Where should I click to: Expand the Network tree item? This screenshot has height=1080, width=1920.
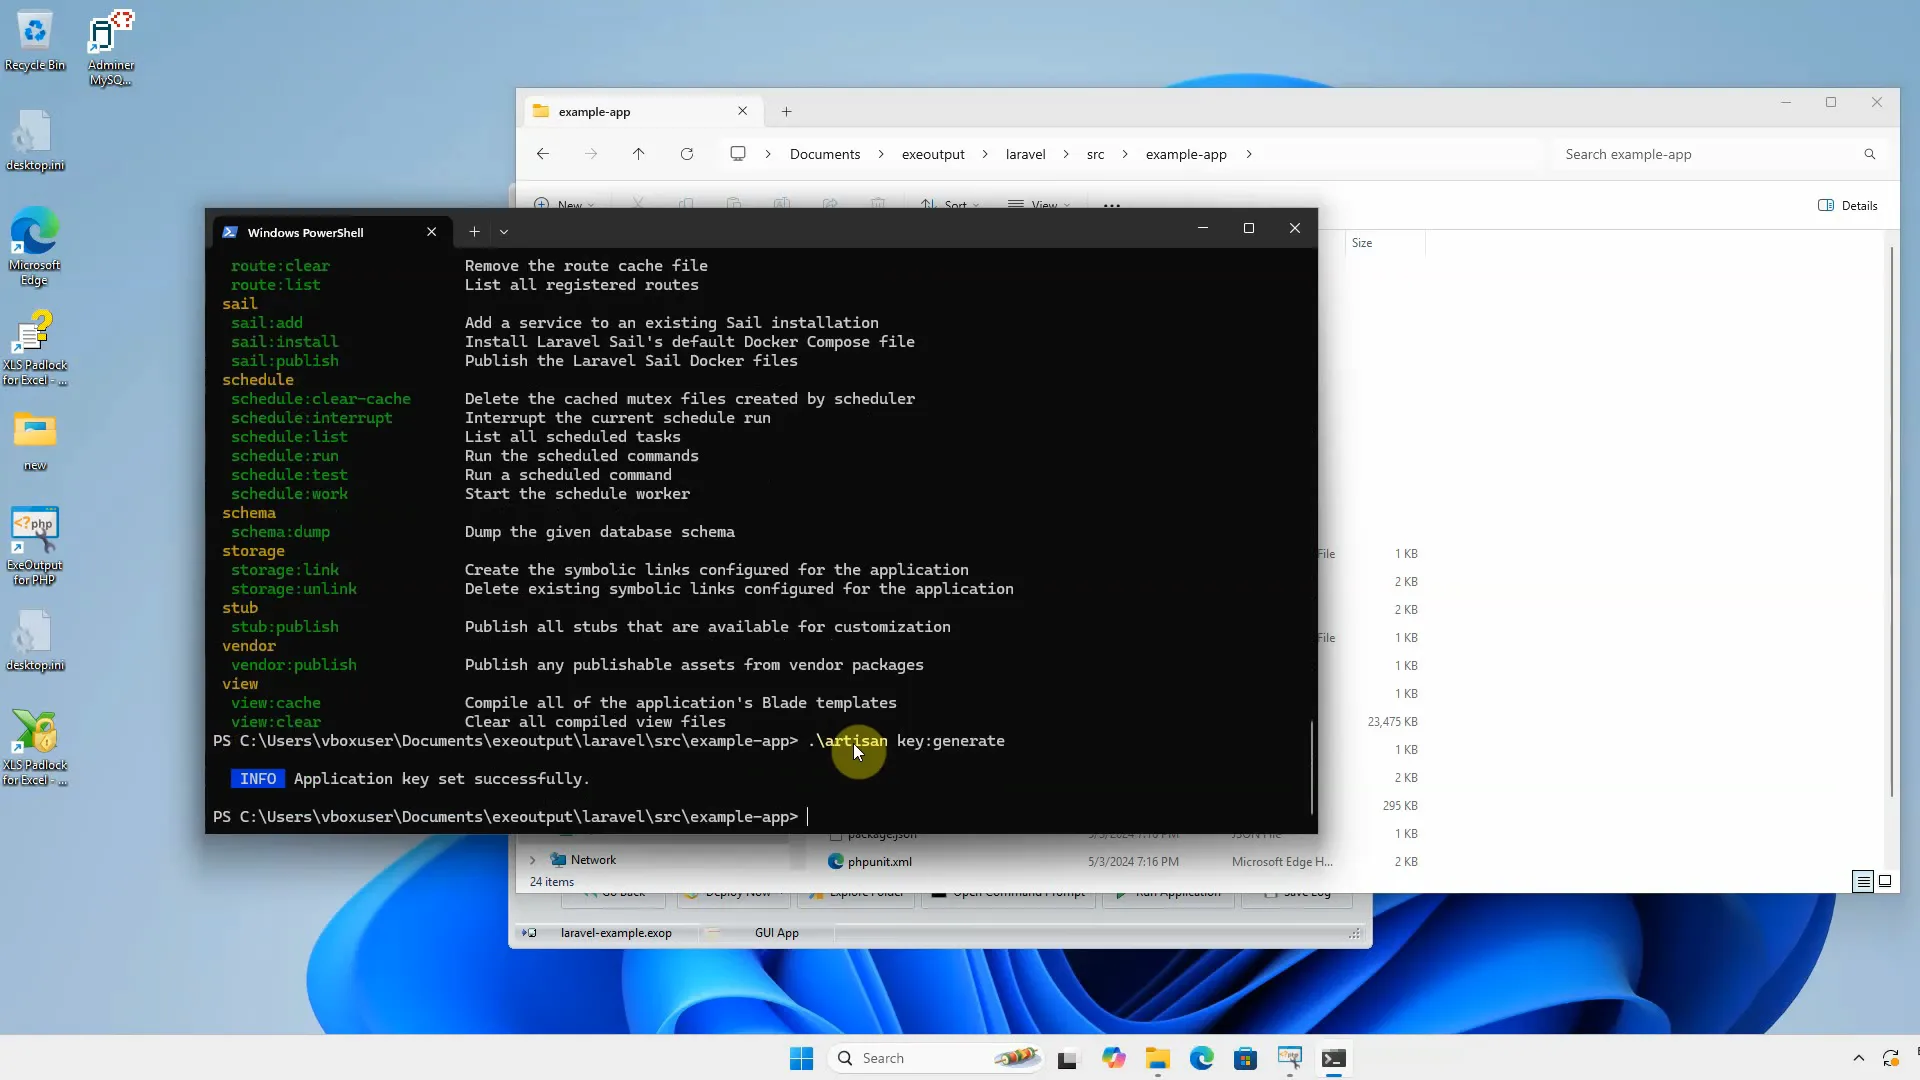coord(532,860)
